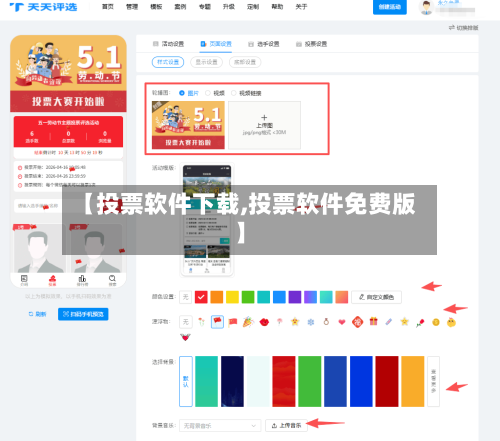Switch to the 活动设置 tab
The width and height of the screenshot is (500, 441).
pyautogui.click(x=168, y=44)
